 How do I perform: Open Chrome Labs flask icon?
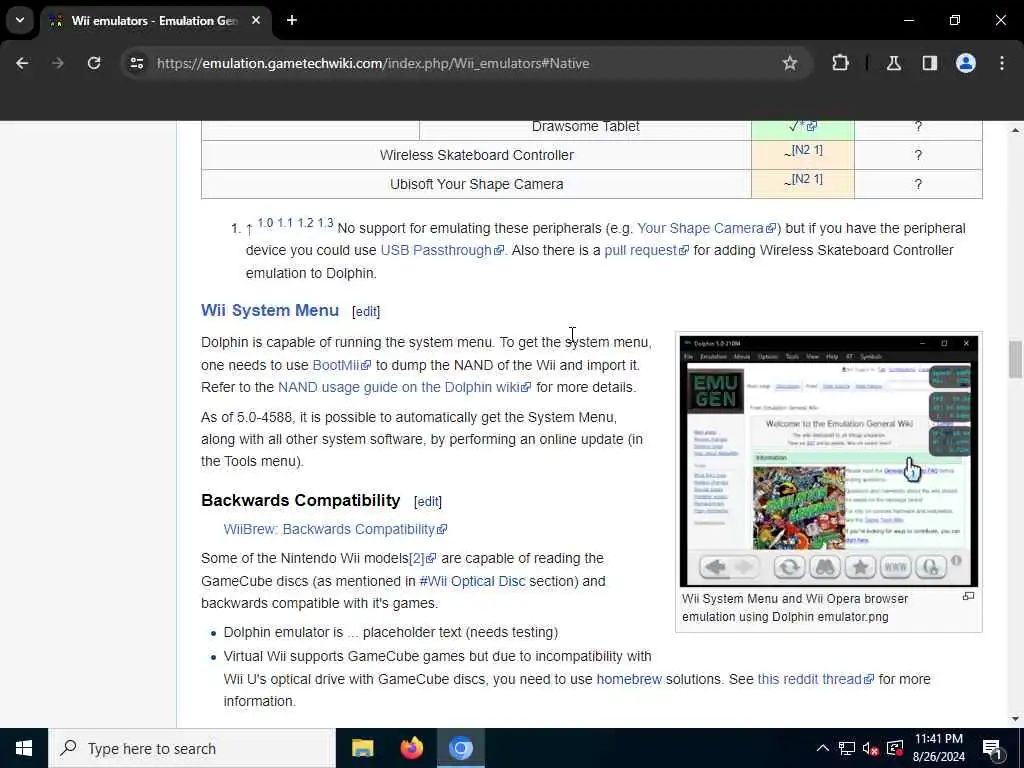coord(893,63)
